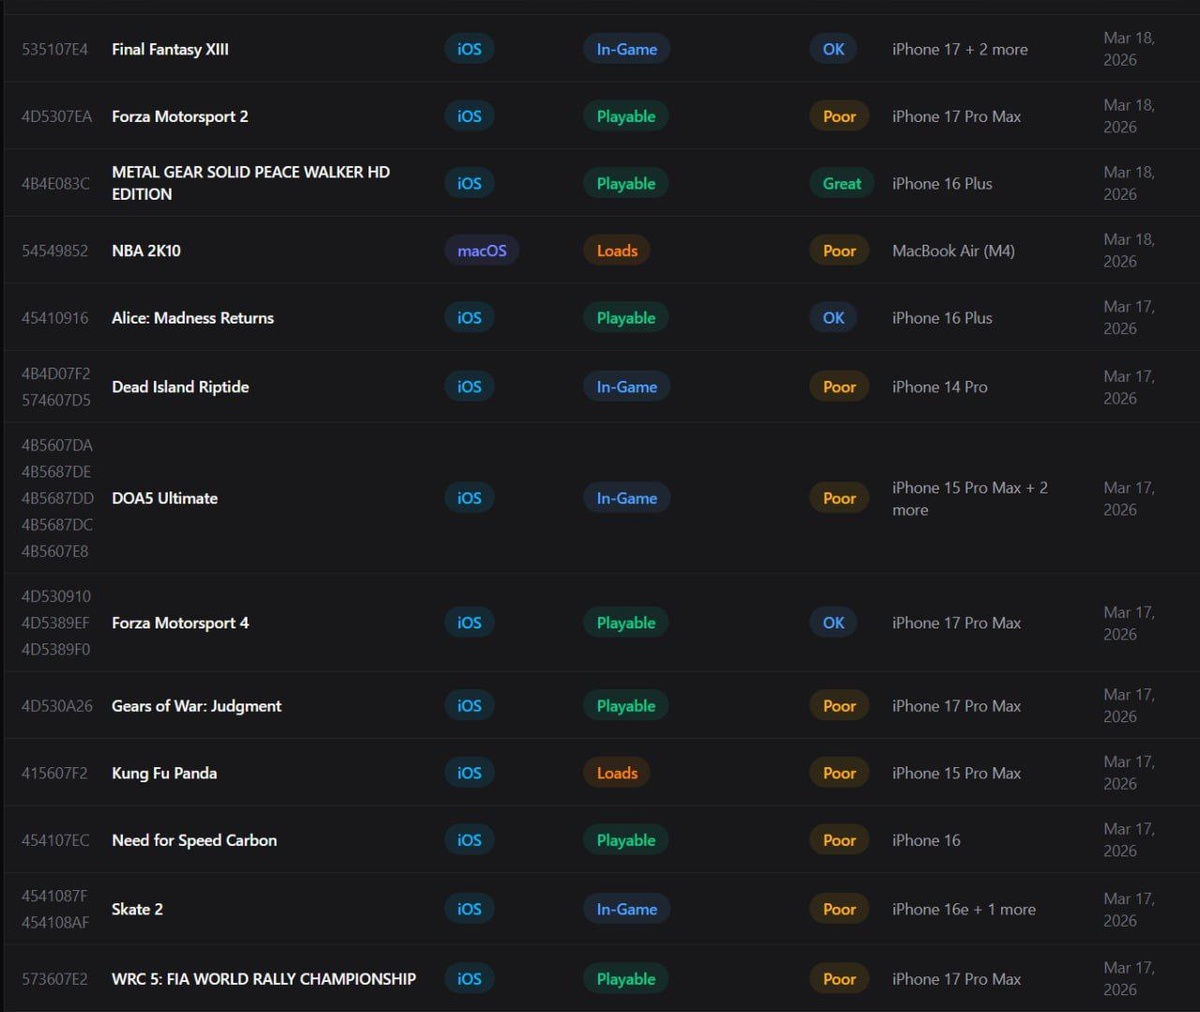Click the In-Game badge for Dead Island Riptide
Viewport: 1200px width, 1012px height.
(x=627, y=387)
